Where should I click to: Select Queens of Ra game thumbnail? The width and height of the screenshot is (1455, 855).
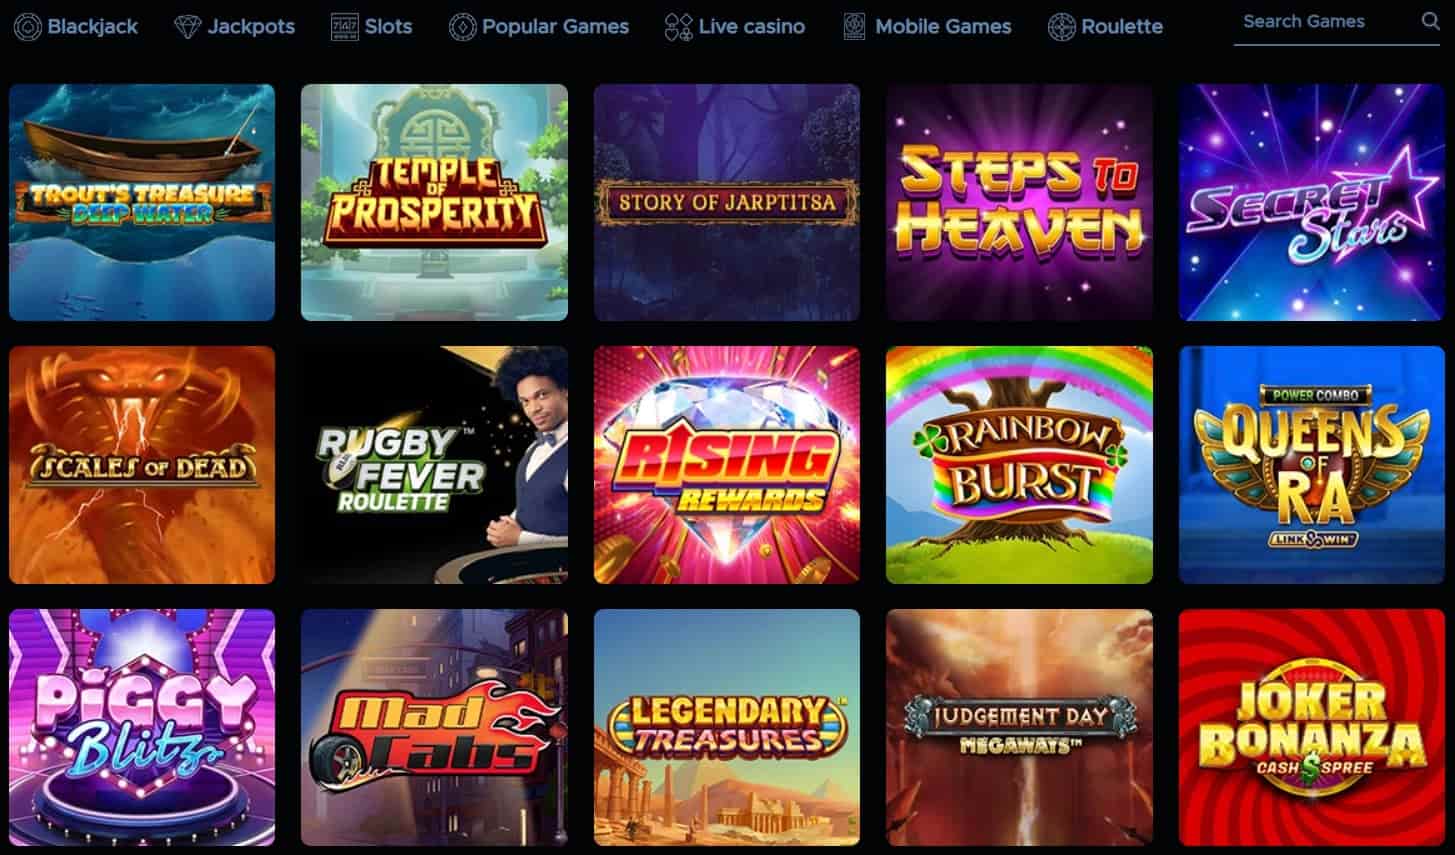point(1312,465)
